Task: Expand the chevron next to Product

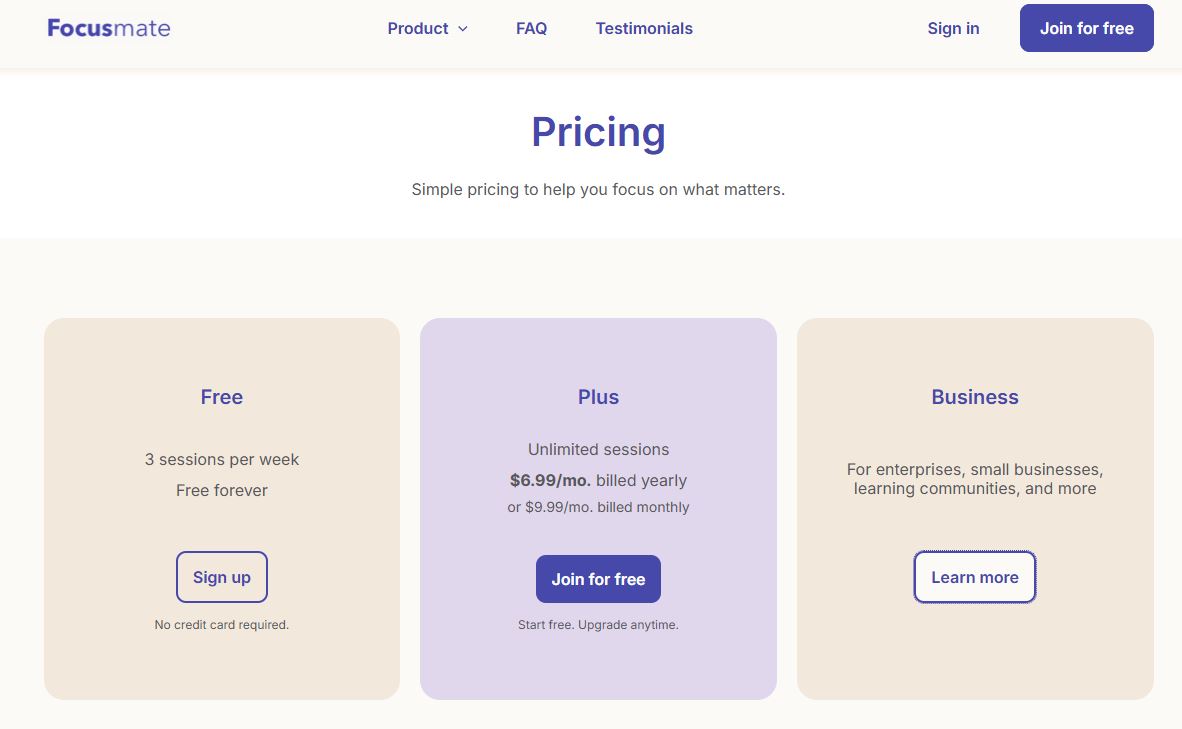Action: coord(461,29)
